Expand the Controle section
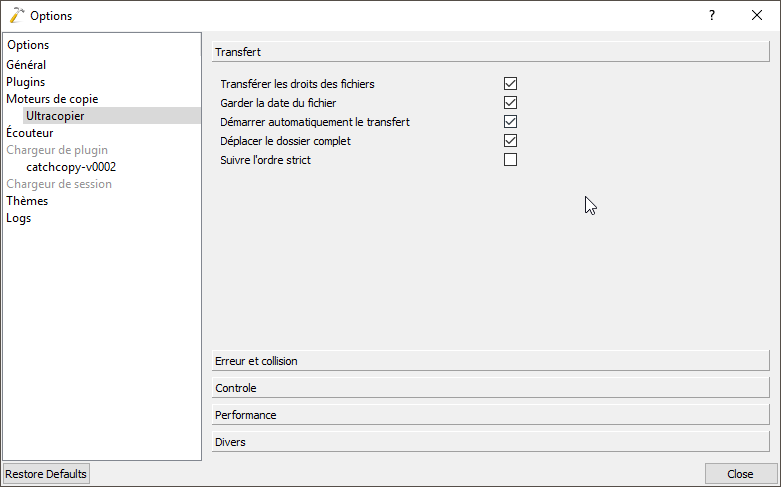The height and width of the screenshot is (487, 781). coord(490,388)
